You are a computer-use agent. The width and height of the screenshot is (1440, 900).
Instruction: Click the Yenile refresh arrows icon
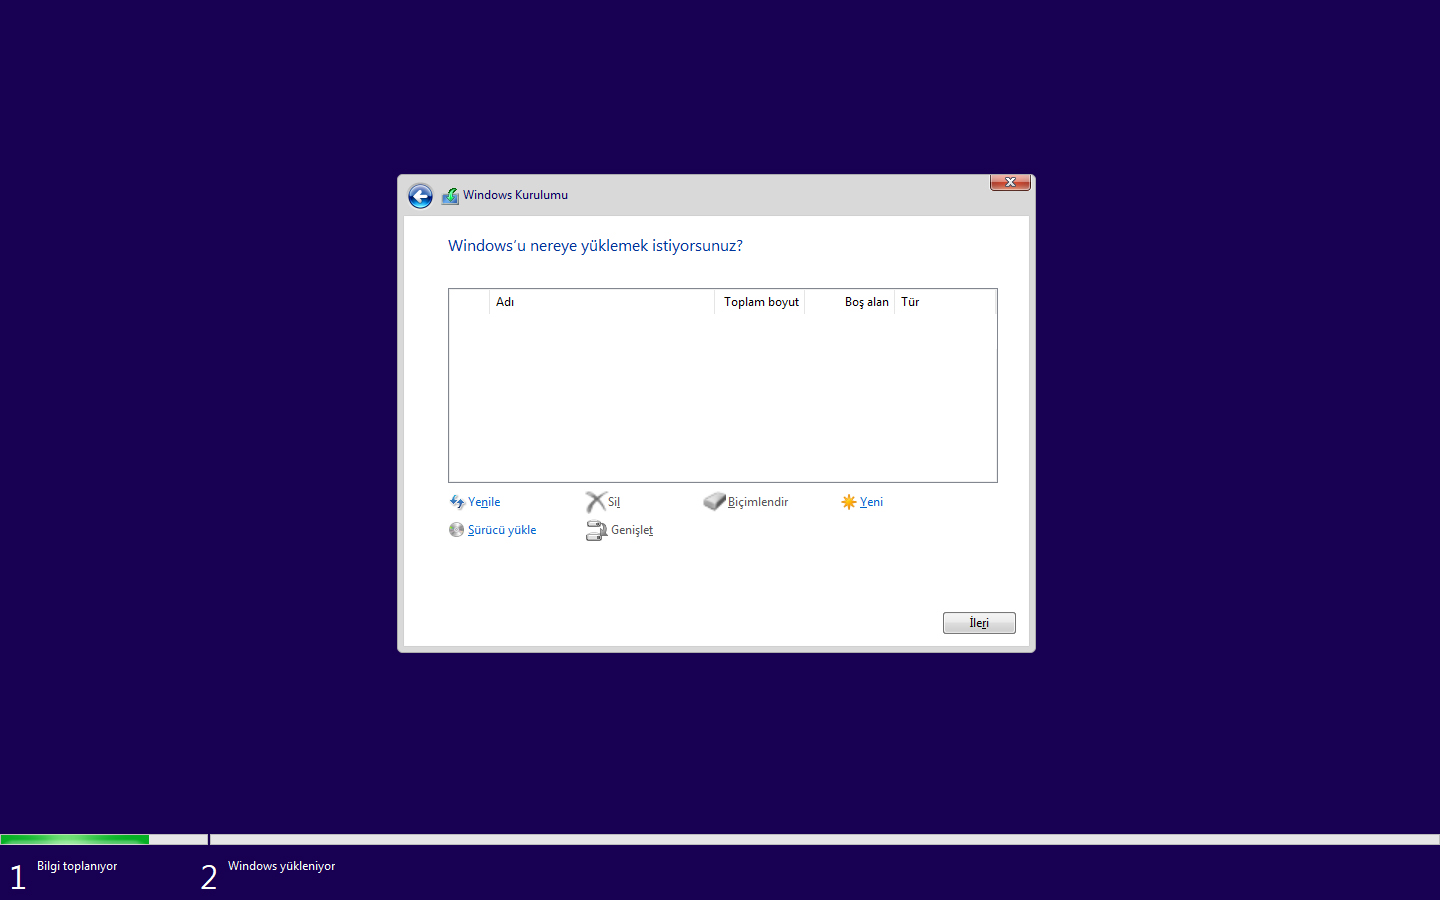(x=457, y=502)
